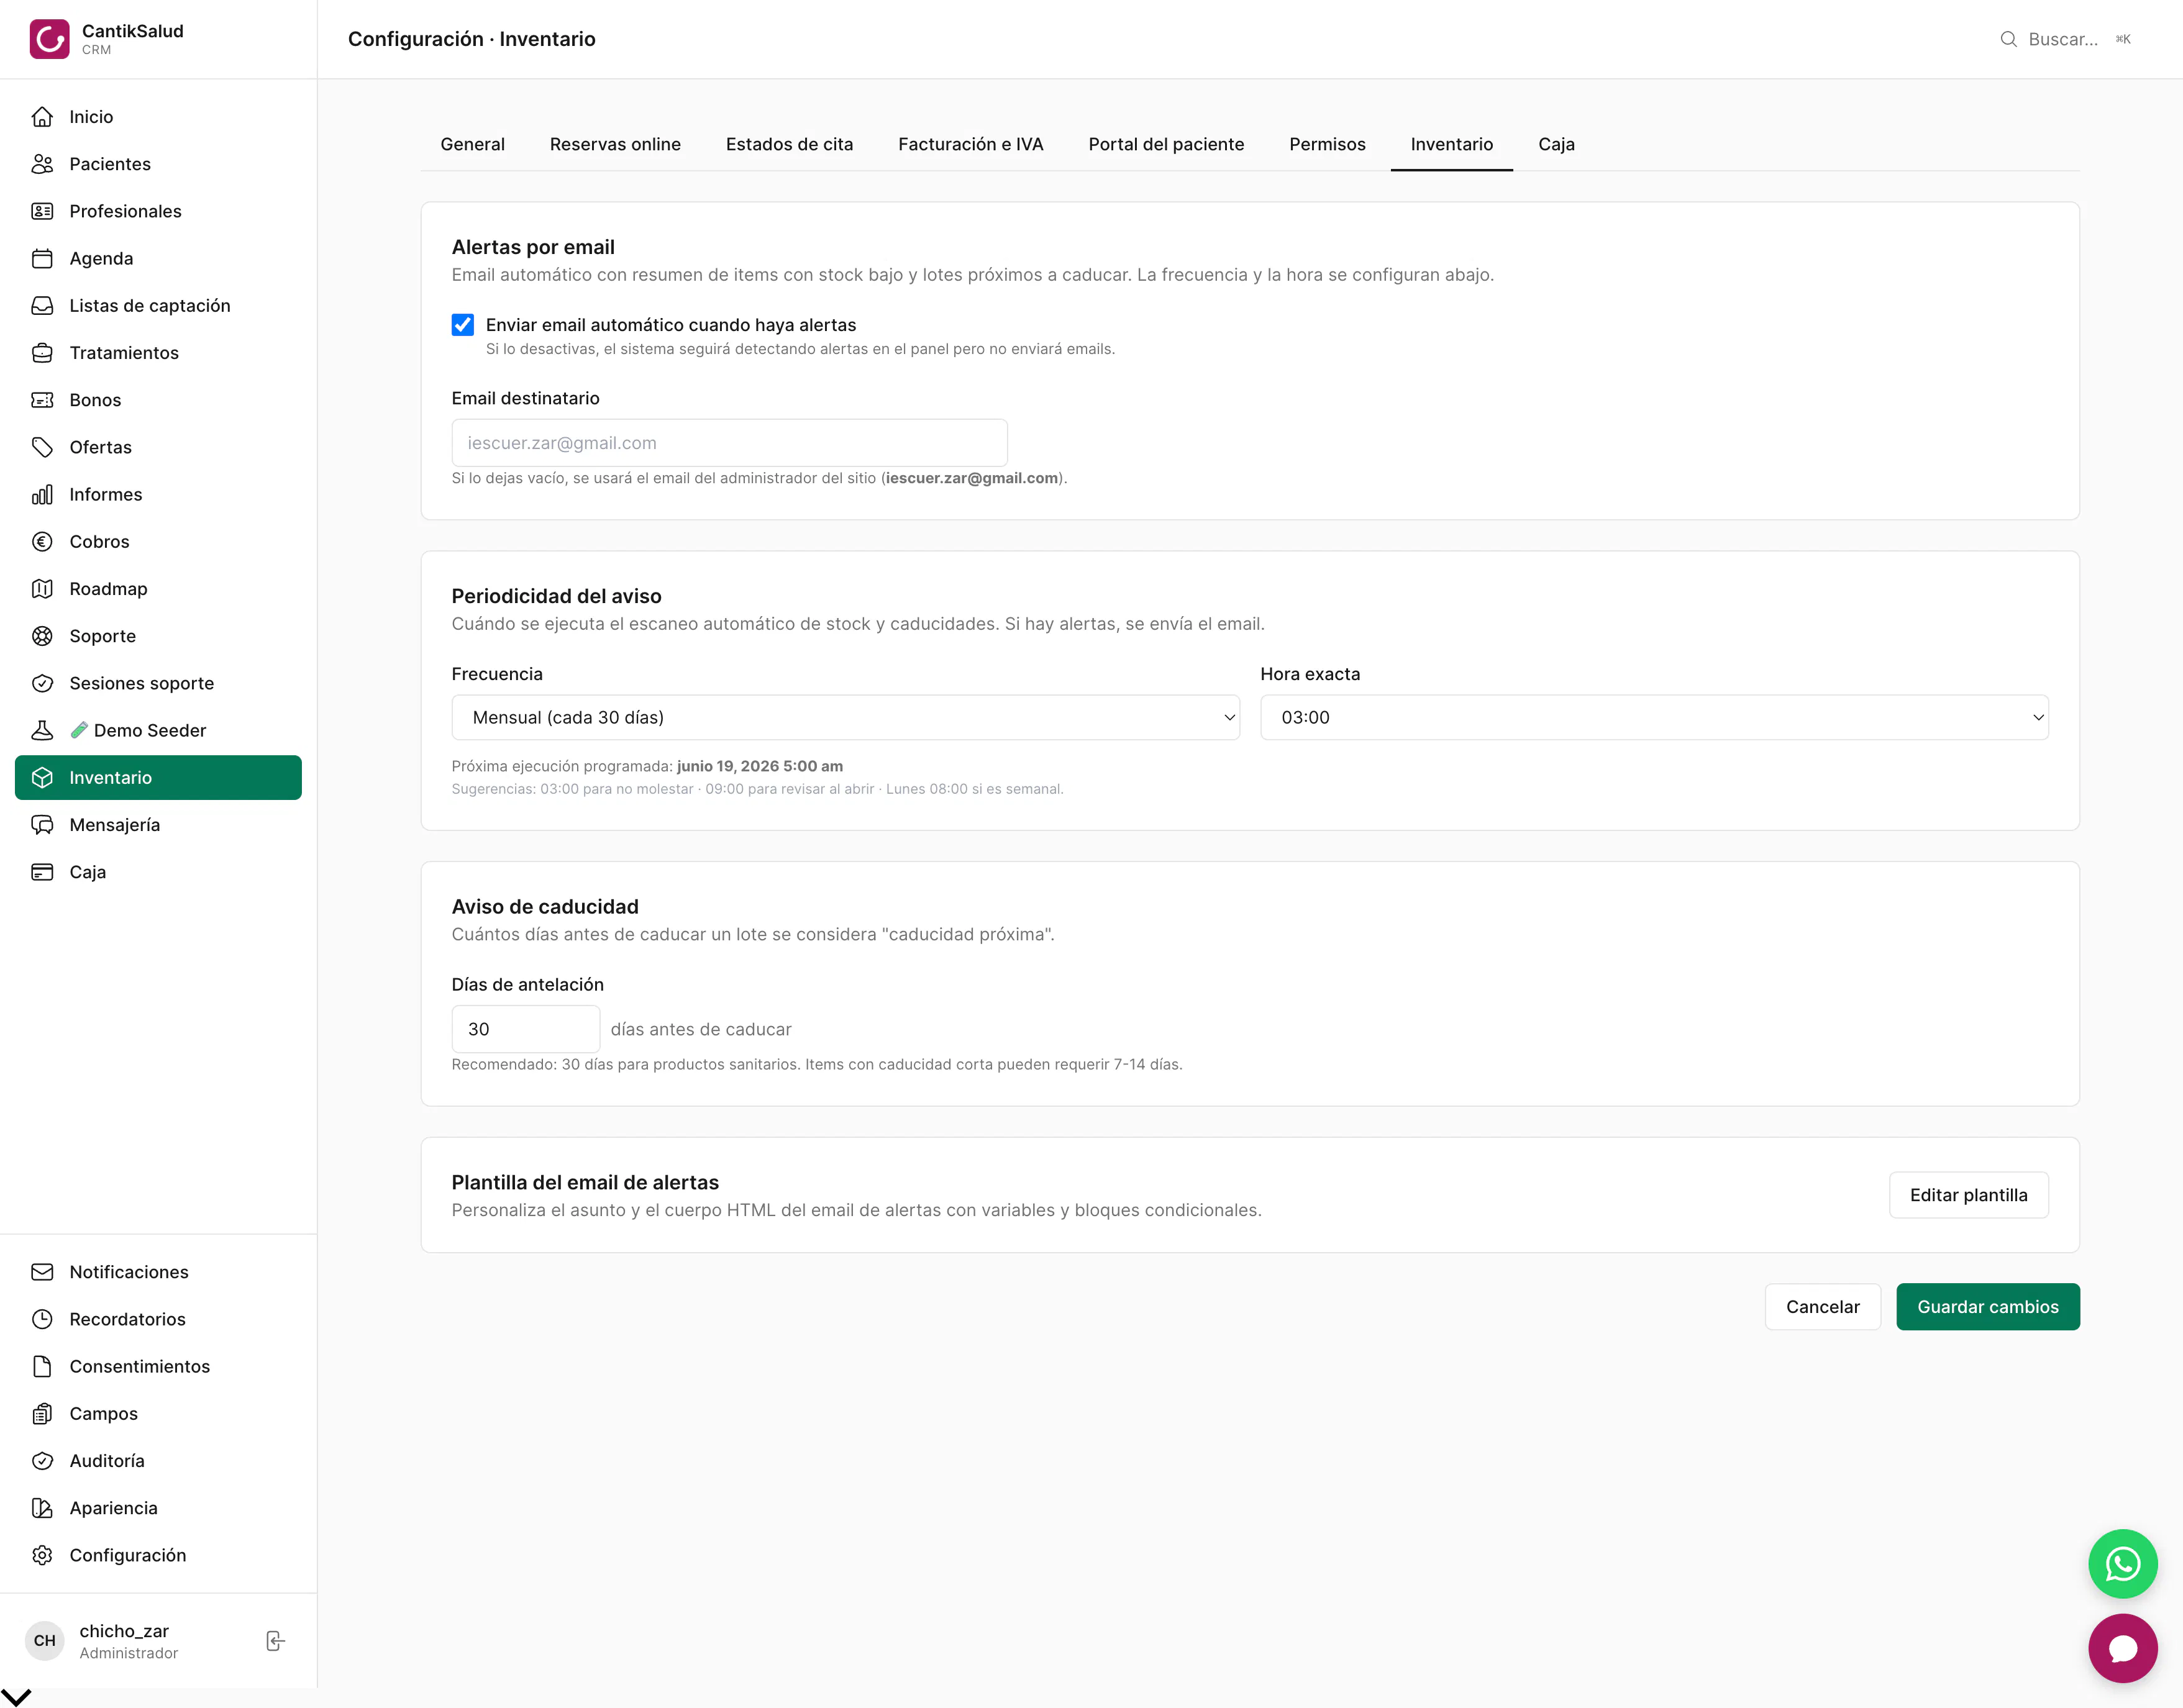Viewport: 2183px width, 1708px height.
Task: Click the Pacientes label in sidebar
Action: 110,164
